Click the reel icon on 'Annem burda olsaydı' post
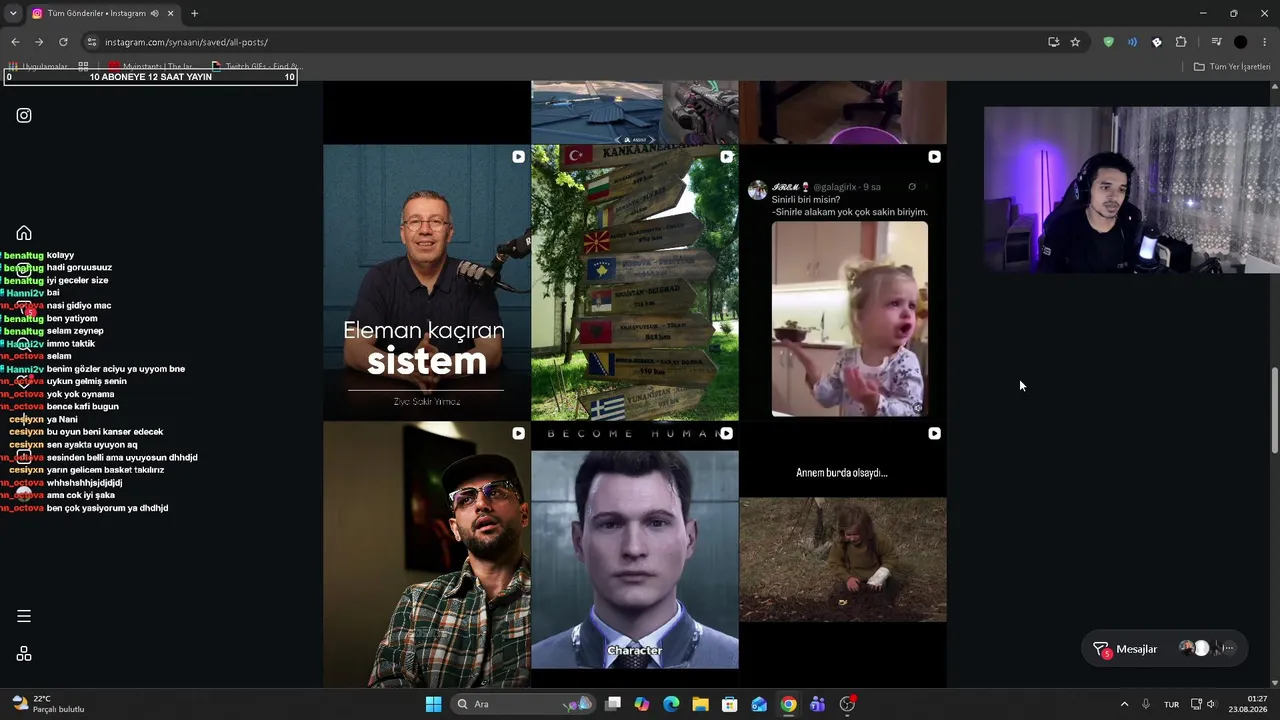This screenshot has height=720, width=1280. coord(934,434)
